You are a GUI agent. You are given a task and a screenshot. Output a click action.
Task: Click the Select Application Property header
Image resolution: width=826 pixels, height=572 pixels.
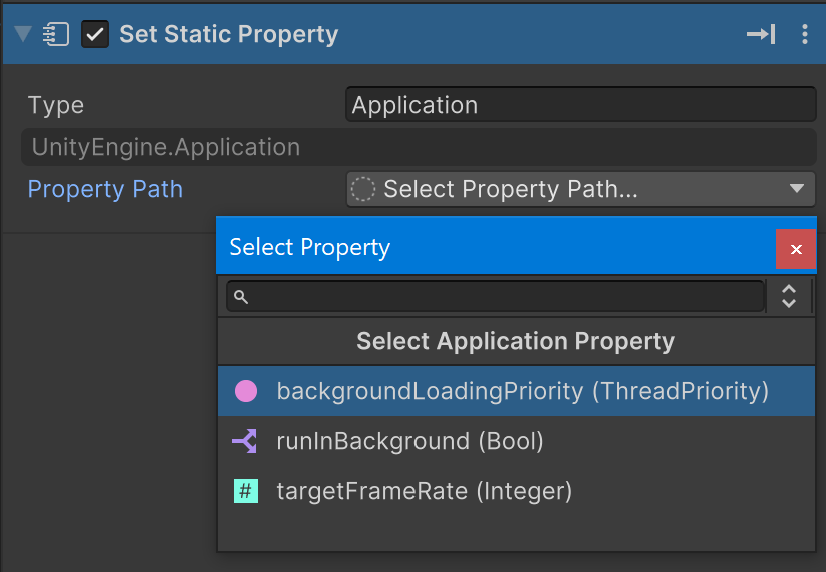pyautogui.click(x=516, y=341)
